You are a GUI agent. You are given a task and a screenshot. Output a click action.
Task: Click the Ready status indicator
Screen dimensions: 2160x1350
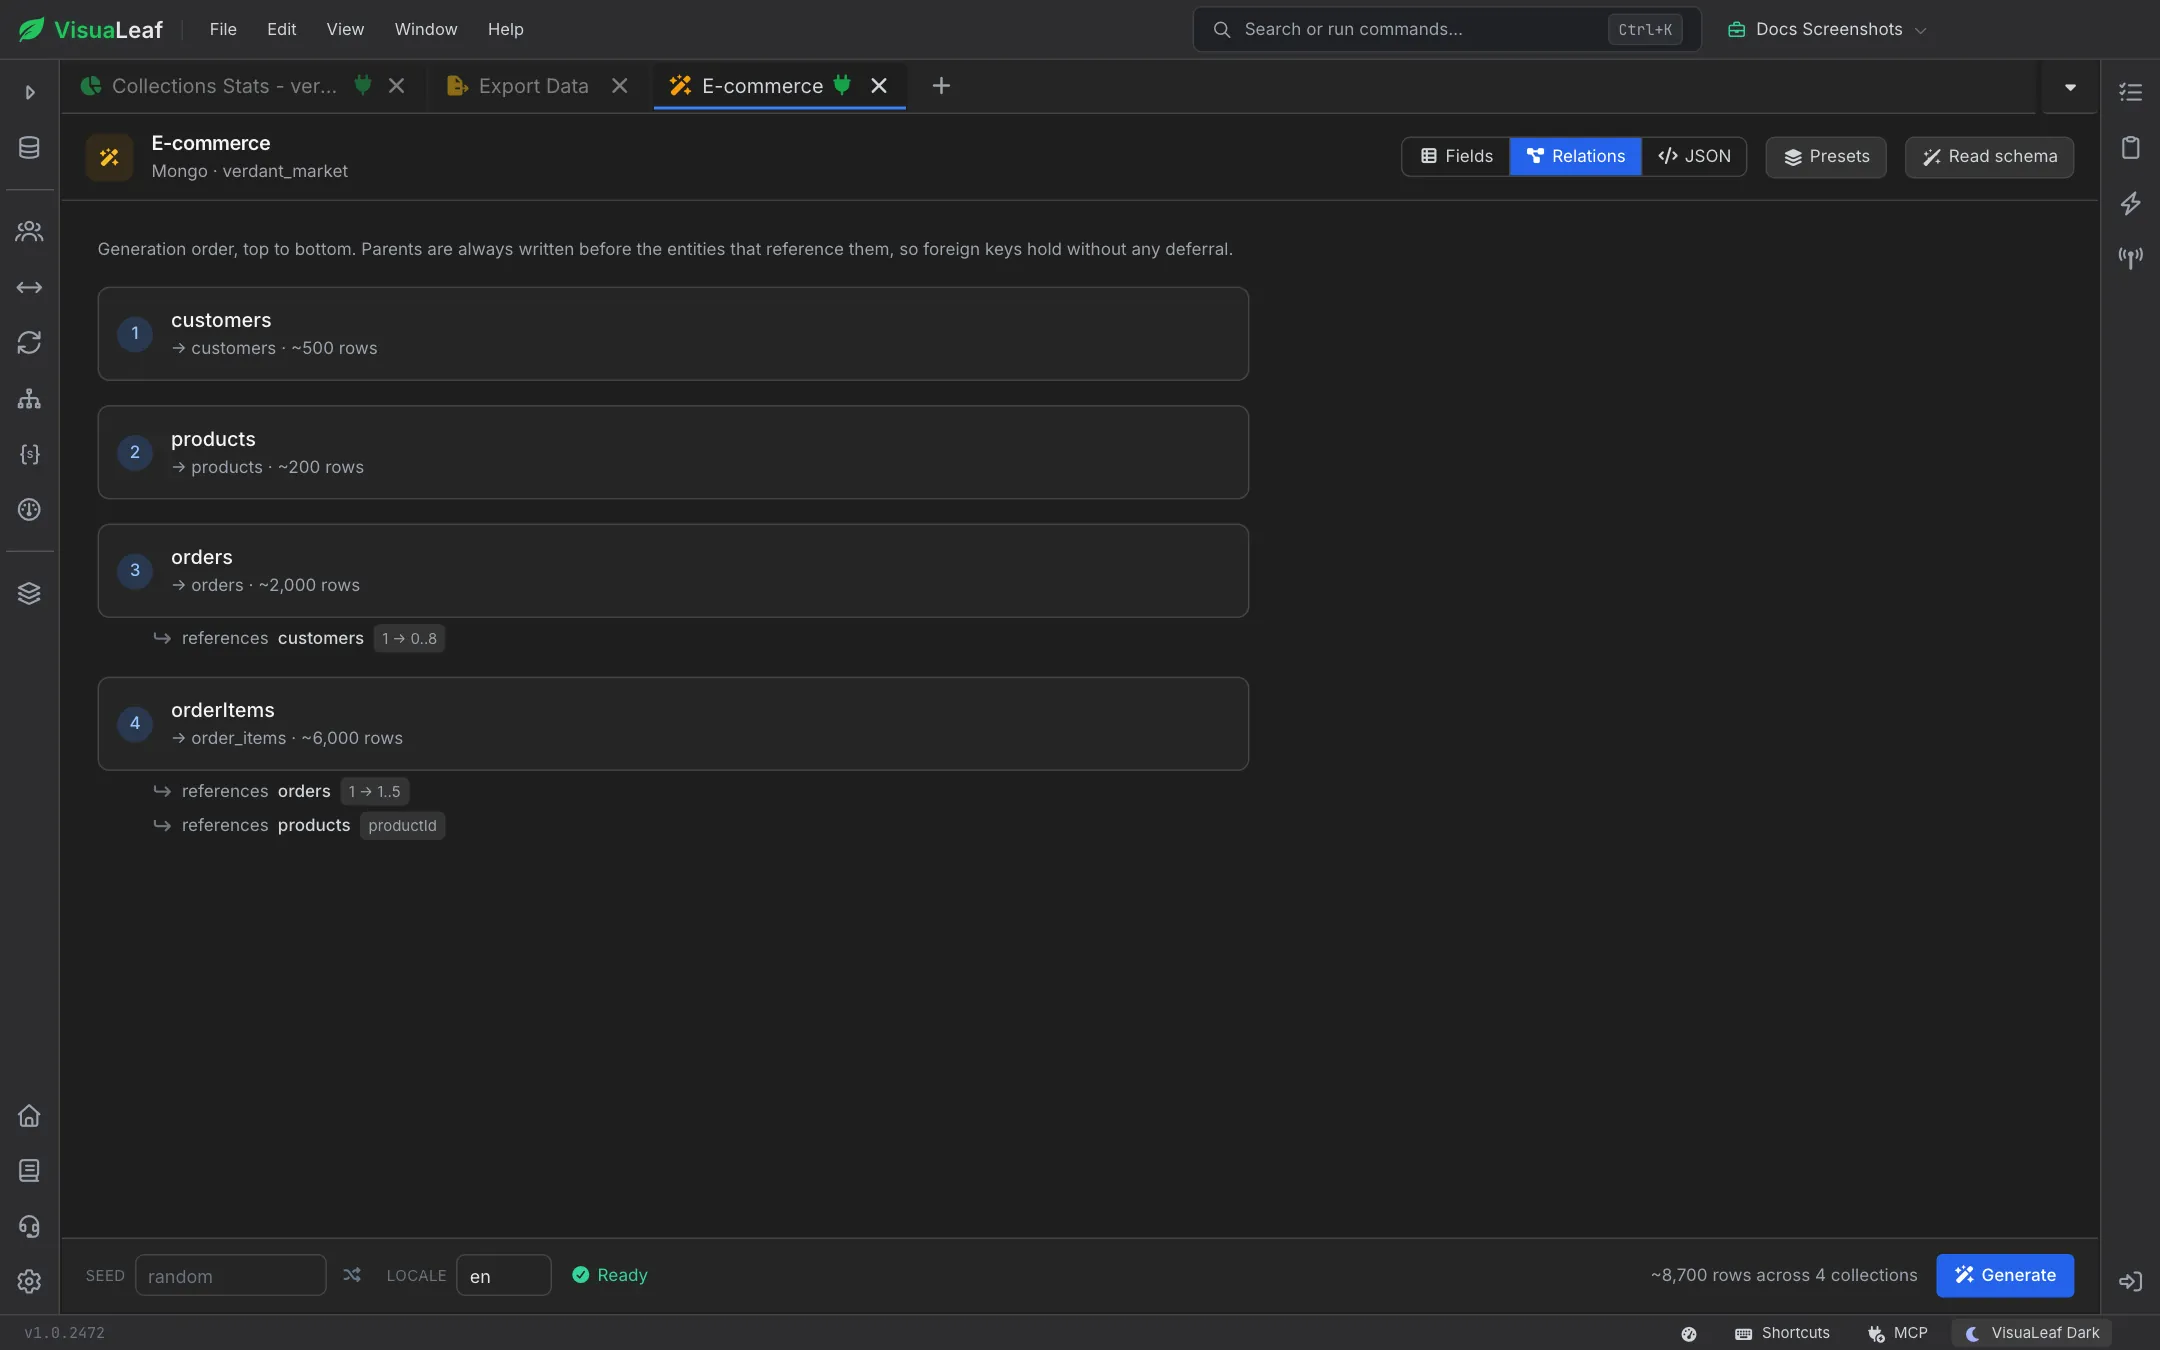(x=610, y=1275)
